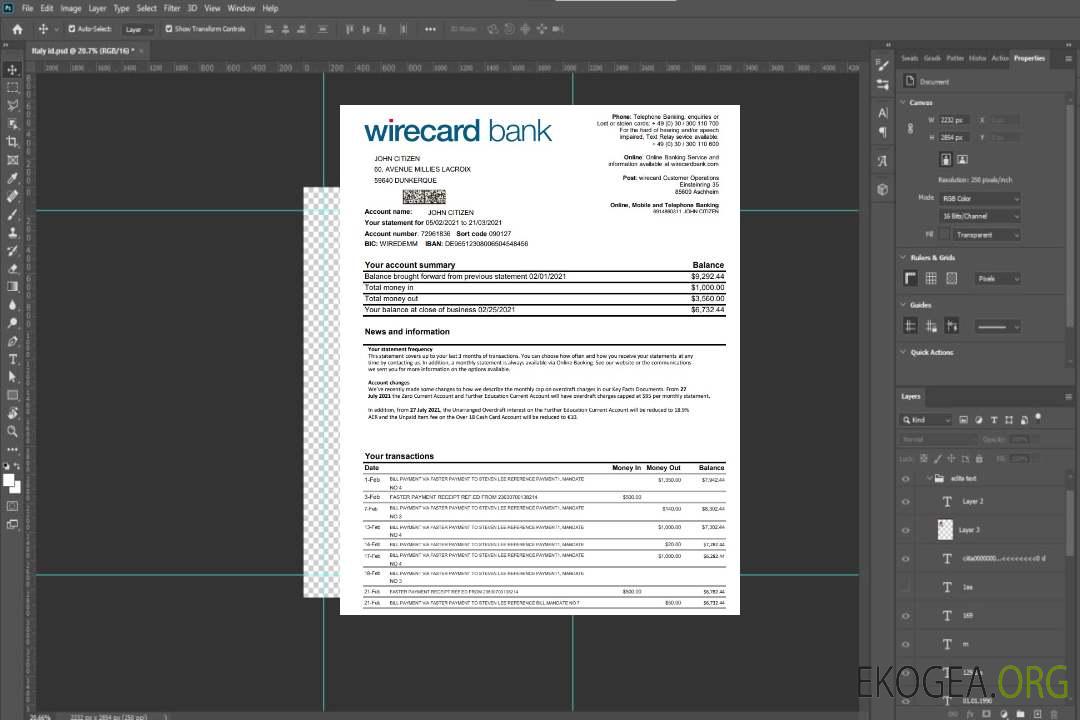
Task: Select Layer 3 thumbnail in Layers panel
Action: tap(946, 529)
